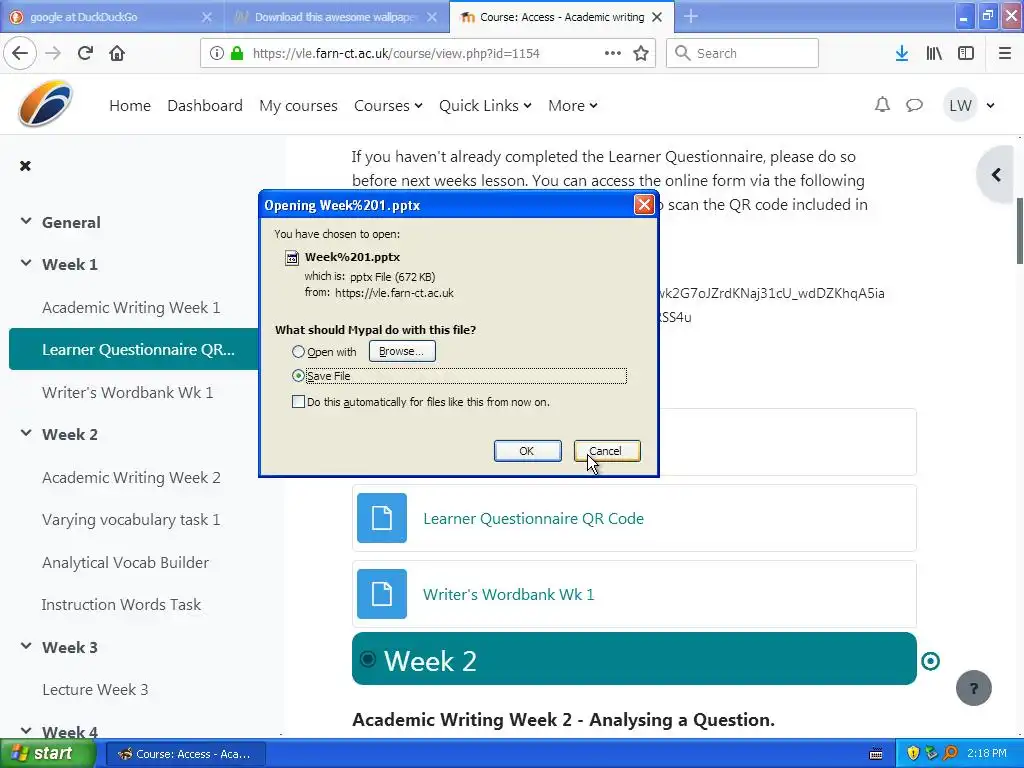Click the keyboard icon on taskbar

[876, 754]
